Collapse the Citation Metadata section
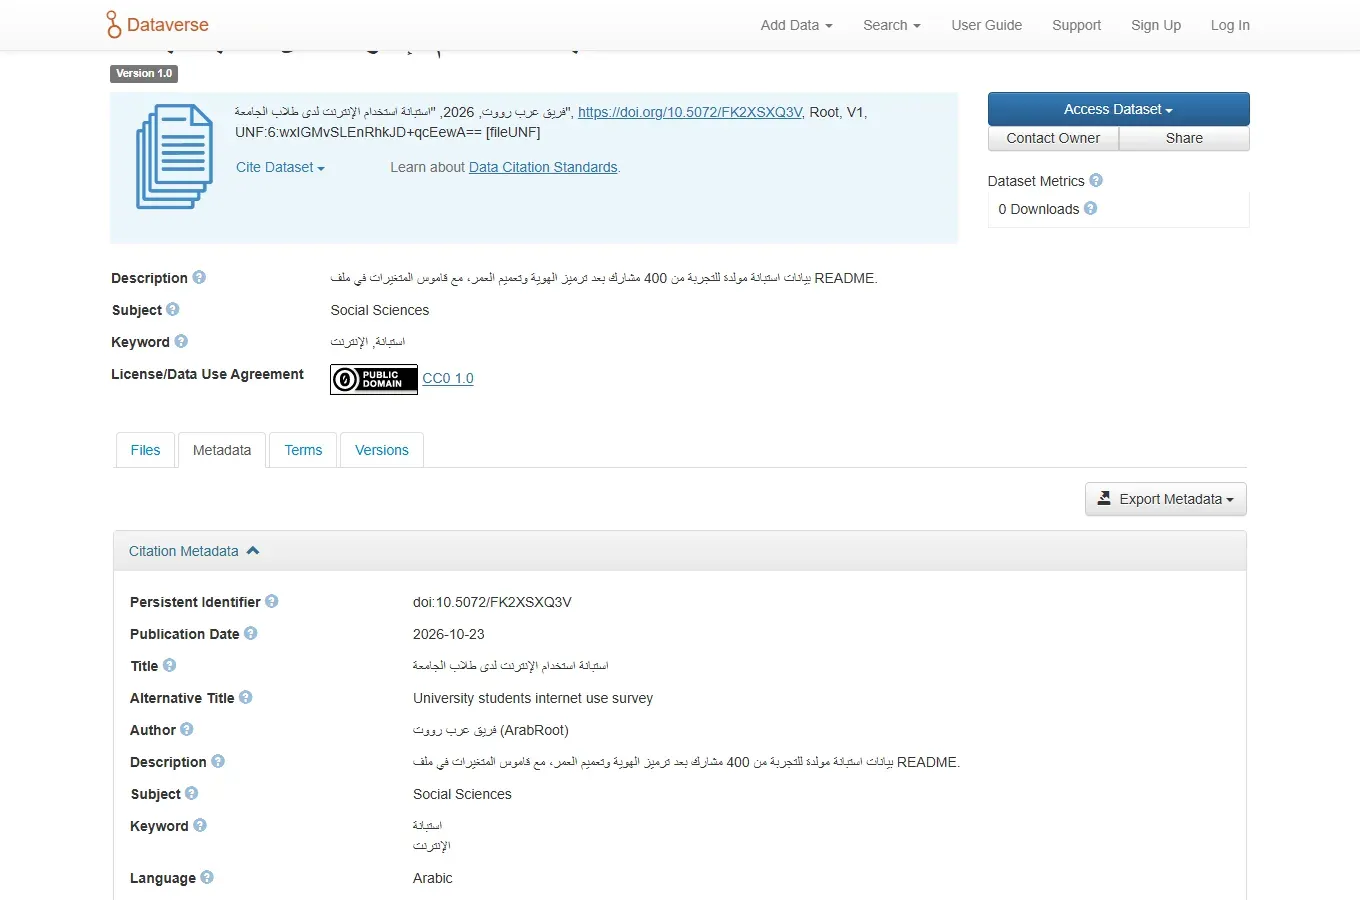1360x900 pixels. click(194, 551)
